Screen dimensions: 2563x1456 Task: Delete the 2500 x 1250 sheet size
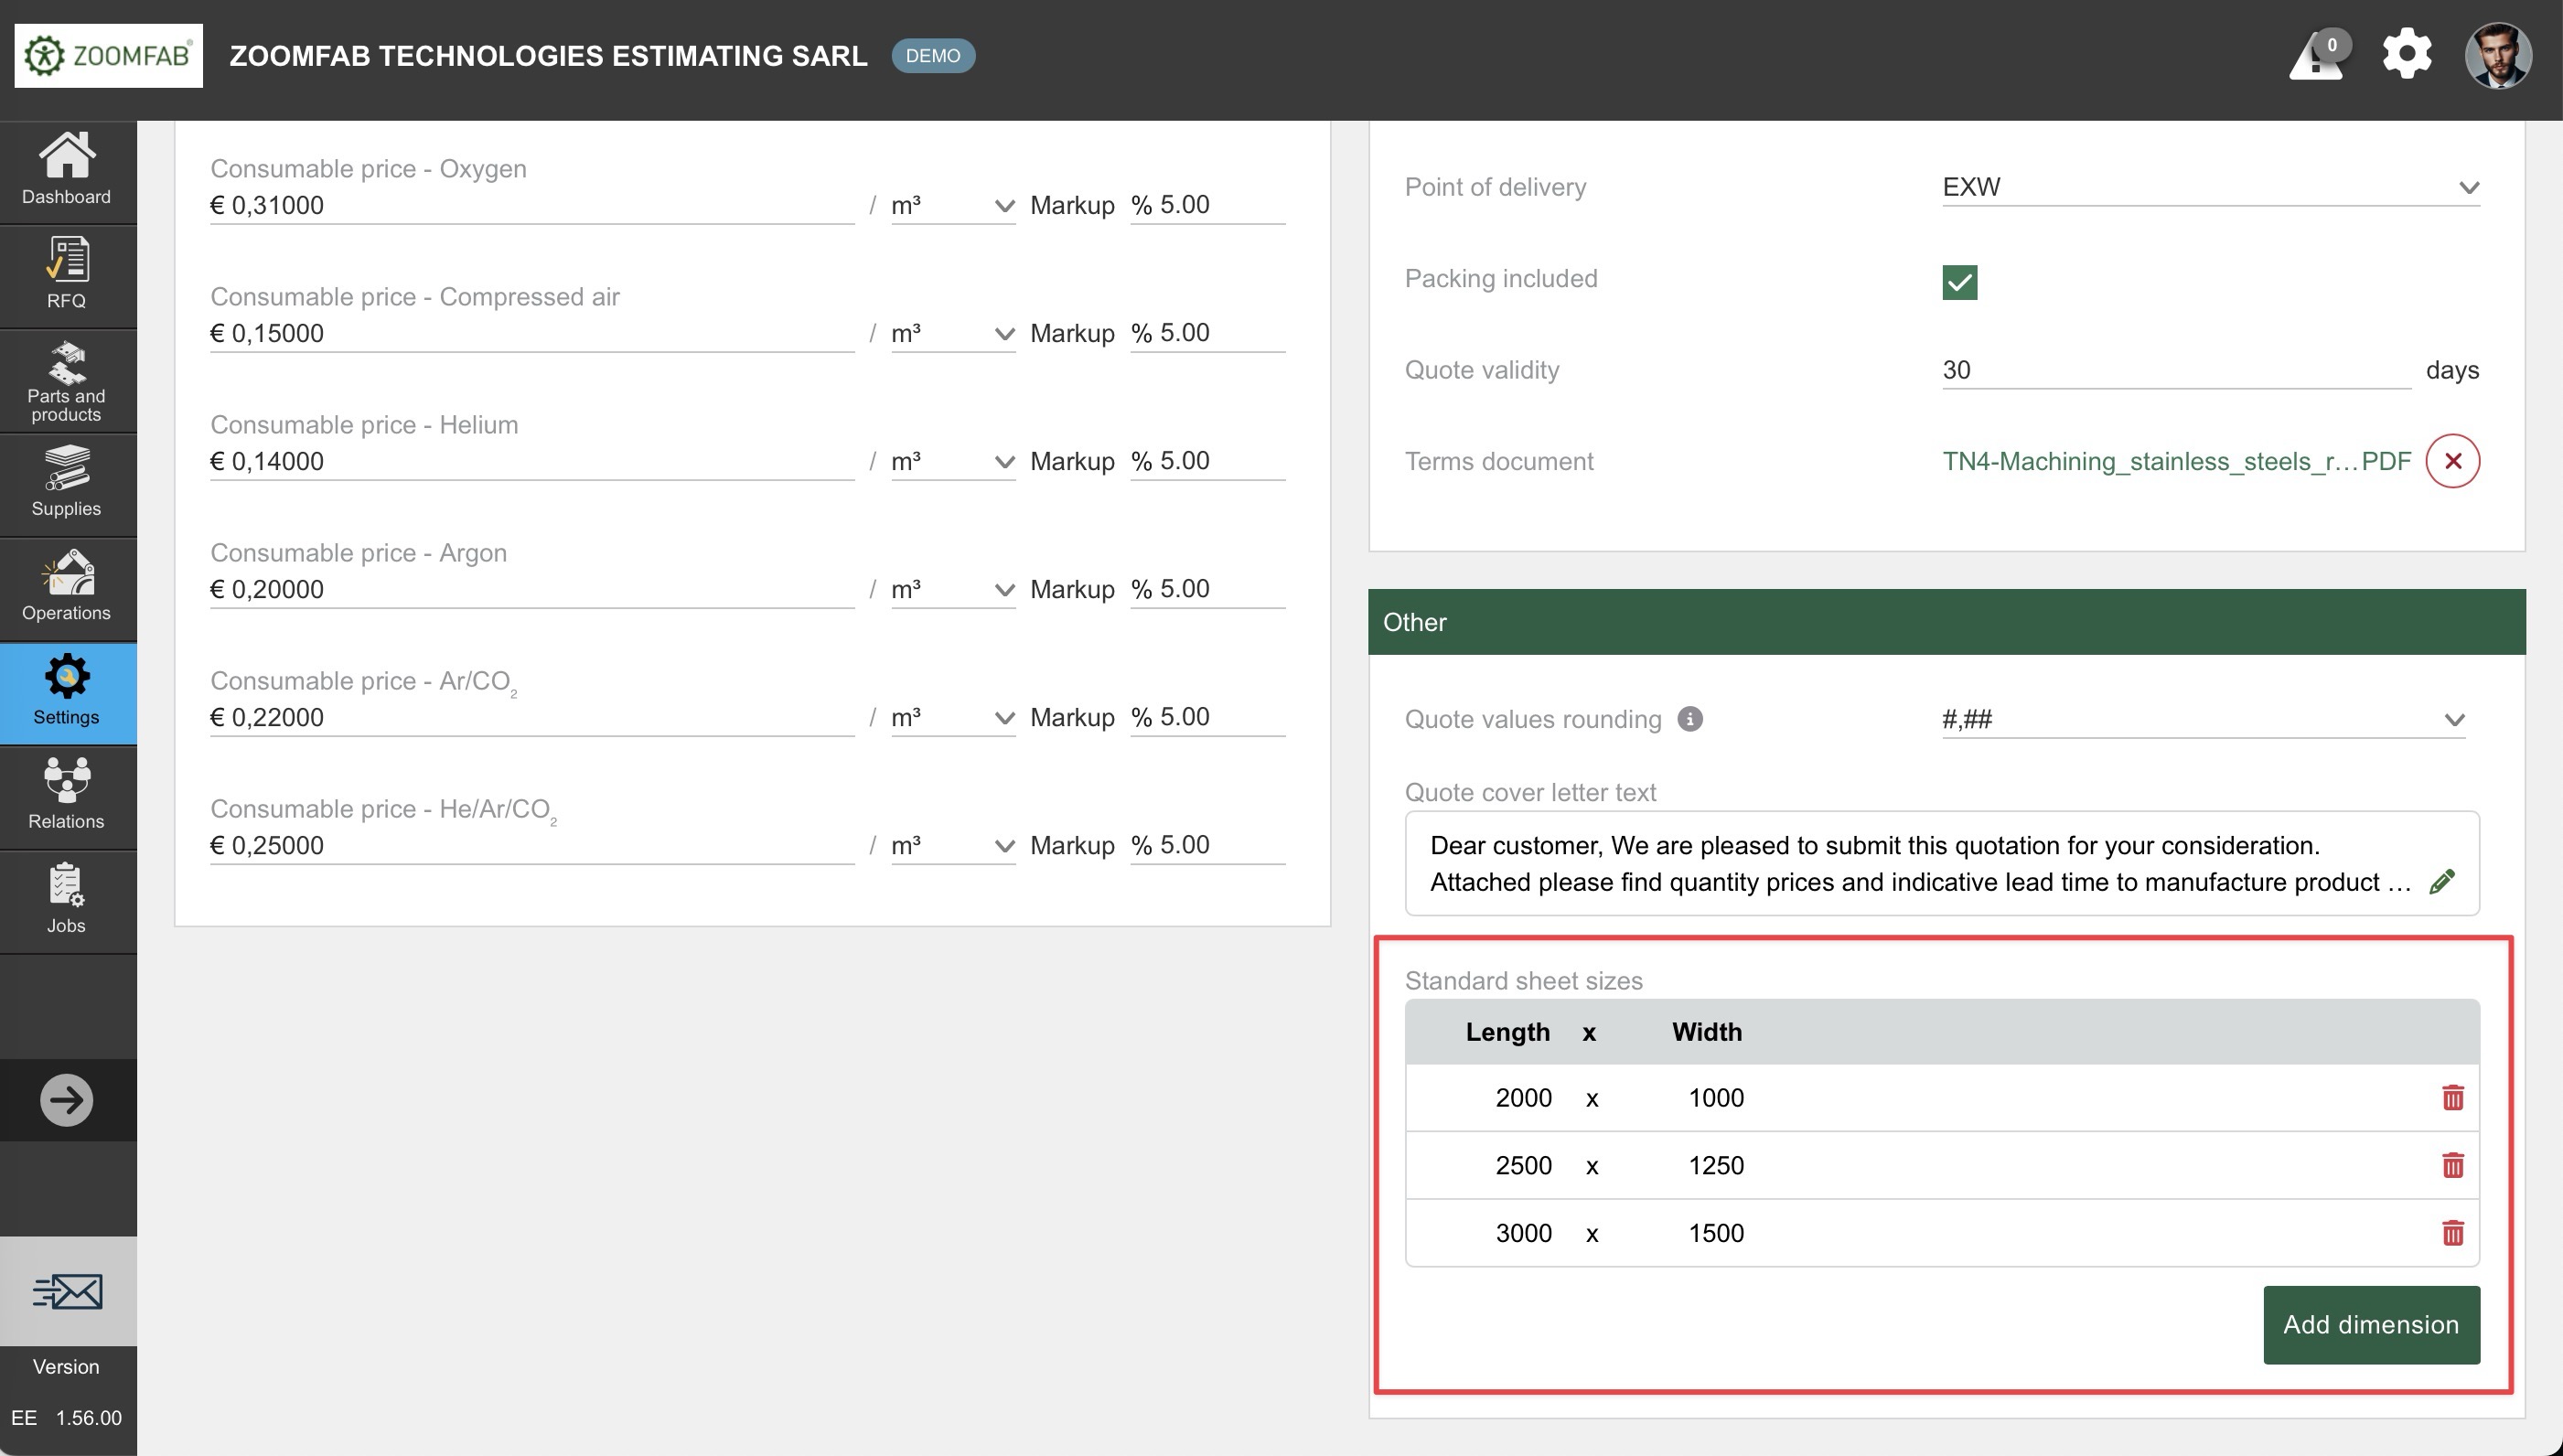(2452, 1165)
